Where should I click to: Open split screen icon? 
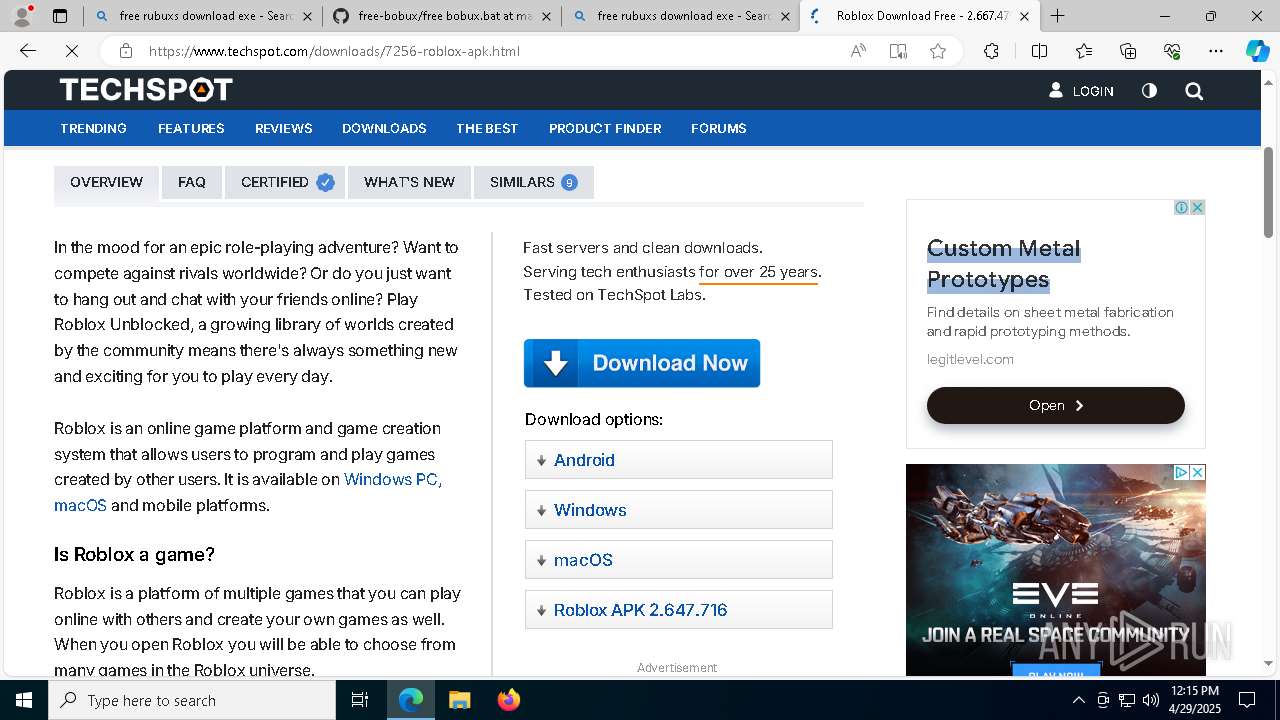[x=1039, y=51]
